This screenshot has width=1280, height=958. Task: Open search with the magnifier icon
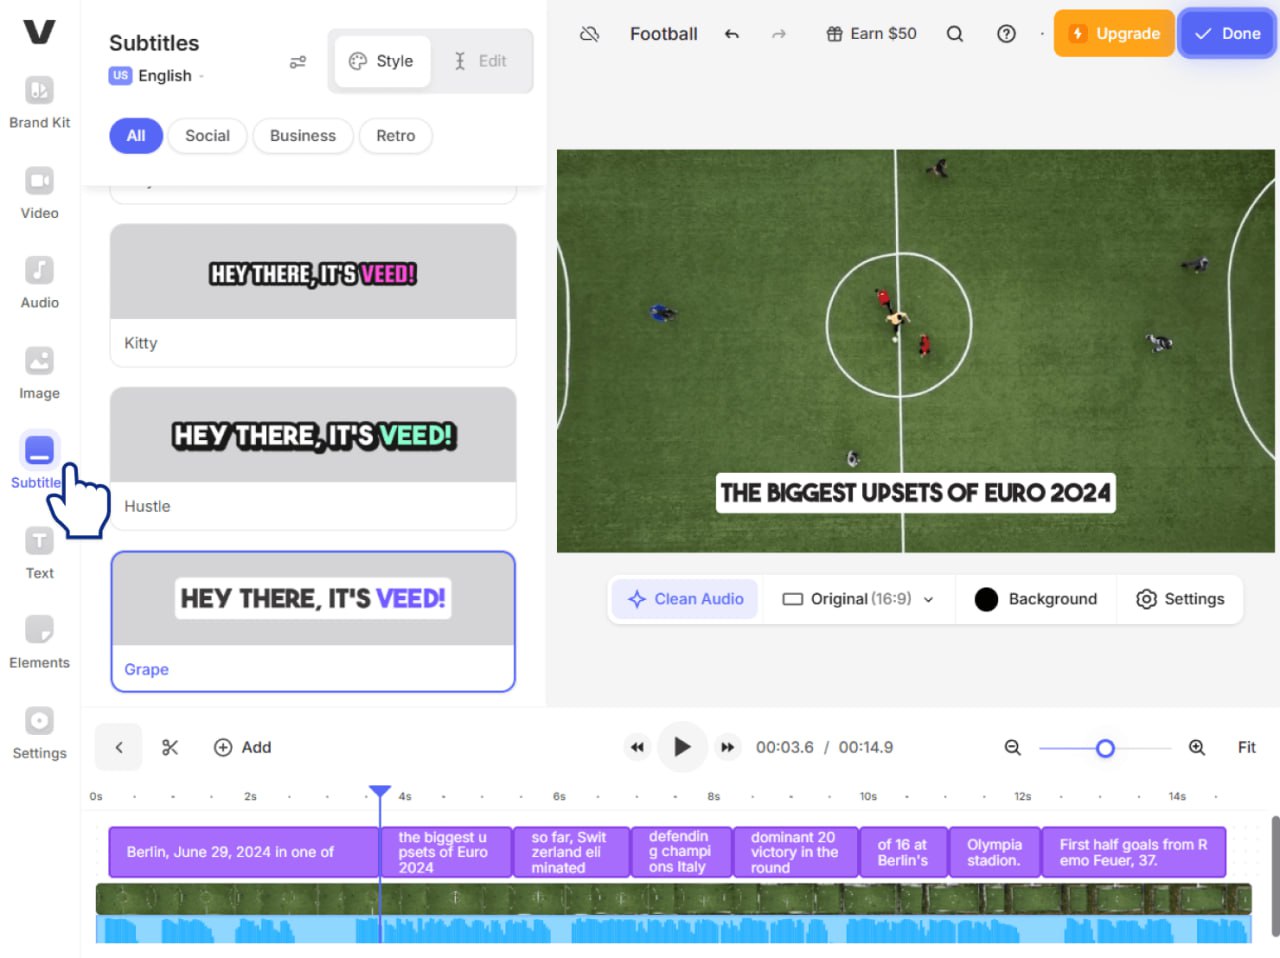(x=954, y=33)
